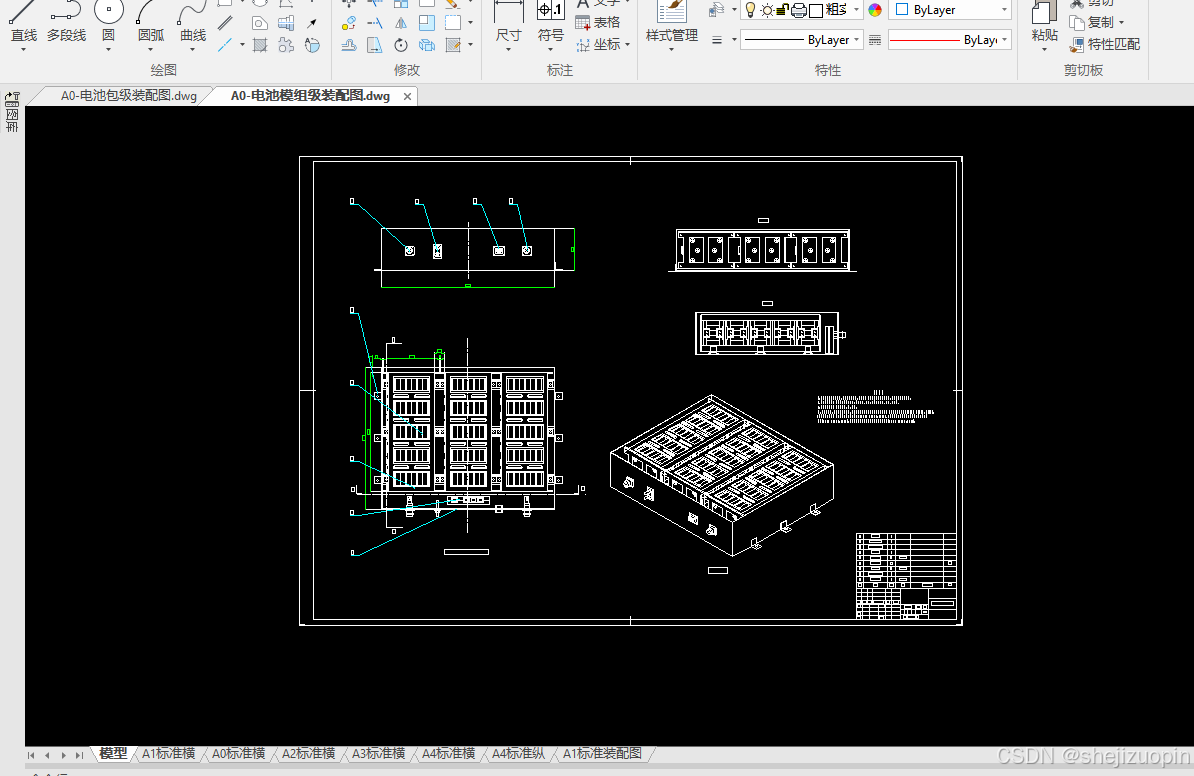Image resolution: width=1194 pixels, height=776 pixels.
Task: Switch to the A4标准纵 layout tab
Action: (519, 754)
